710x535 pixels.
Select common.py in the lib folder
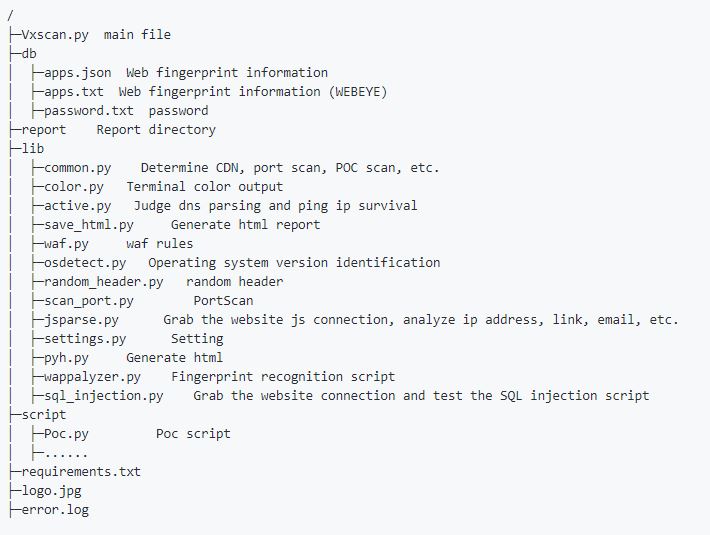pos(77,168)
